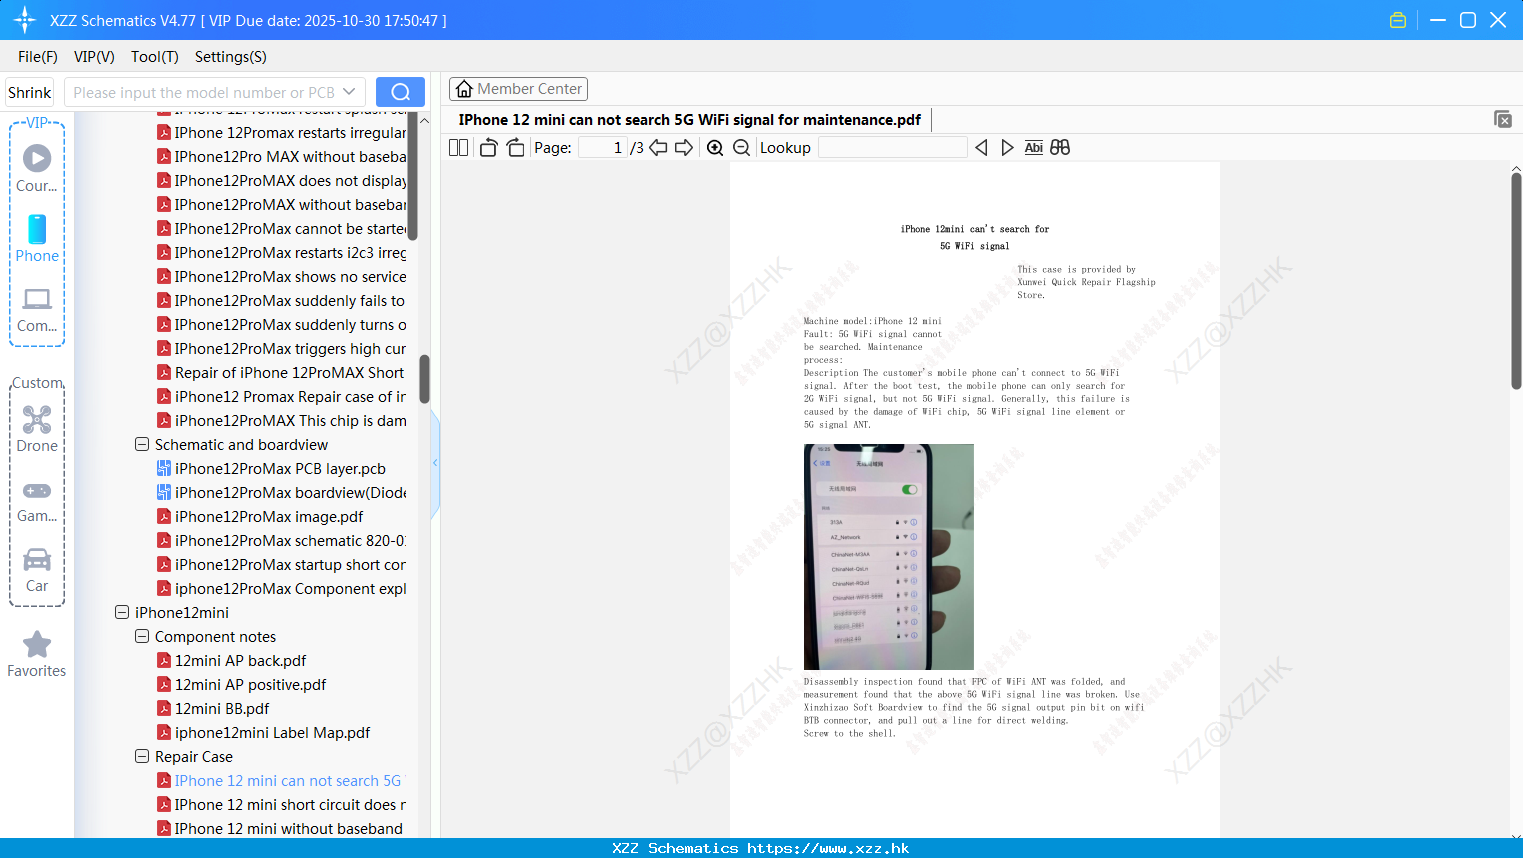Open 12mini AP back.pdf
The width and height of the screenshot is (1523, 858).
(240, 661)
